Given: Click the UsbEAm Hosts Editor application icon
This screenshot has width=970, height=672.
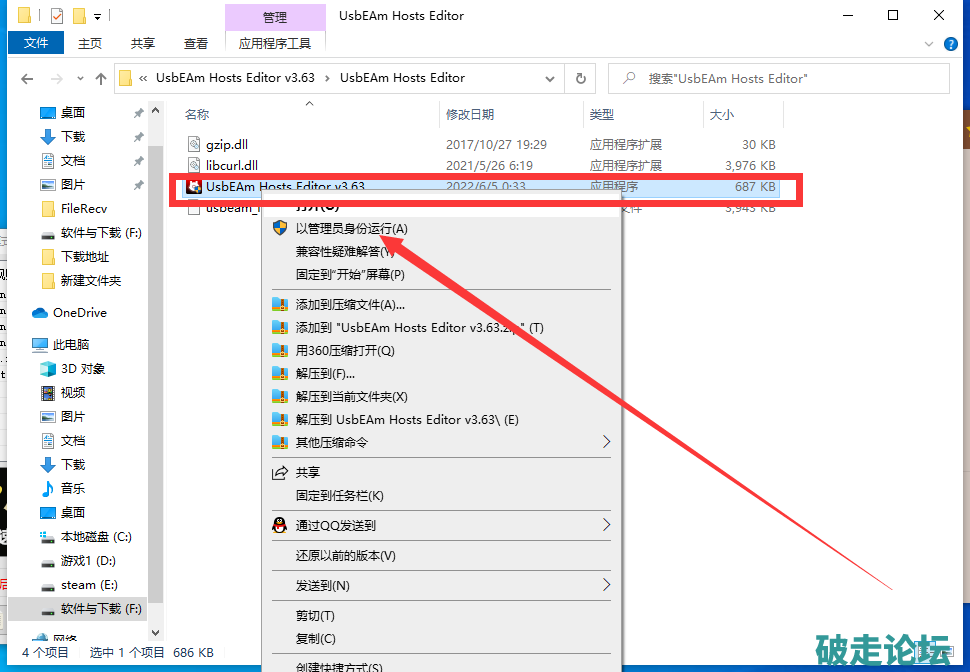Looking at the screenshot, I should [195, 187].
